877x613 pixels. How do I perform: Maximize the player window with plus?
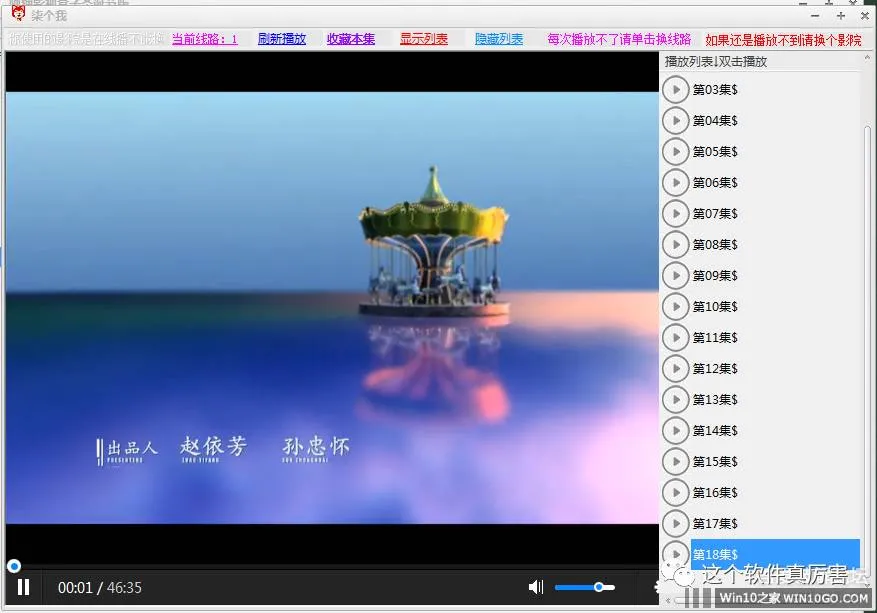841,16
